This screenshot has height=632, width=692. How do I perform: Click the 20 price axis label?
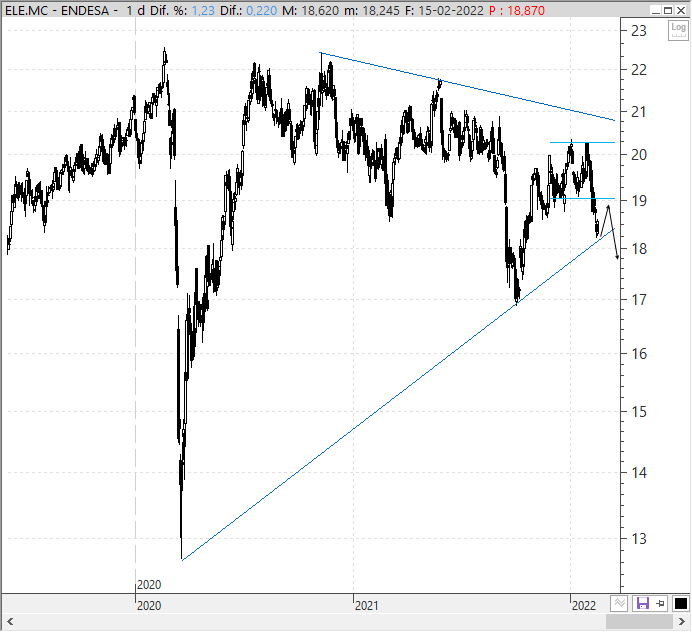click(x=639, y=154)
